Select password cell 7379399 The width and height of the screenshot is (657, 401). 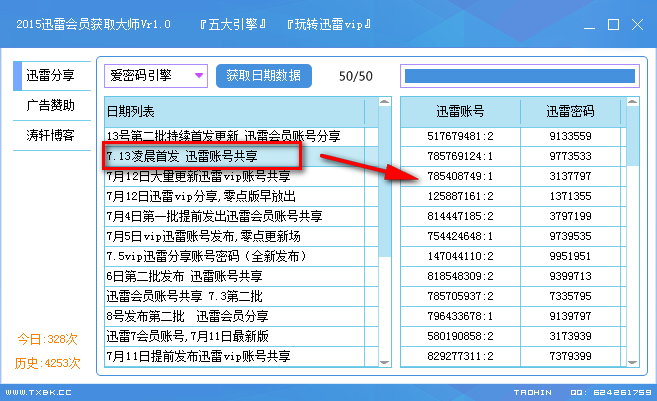(570, 356)
